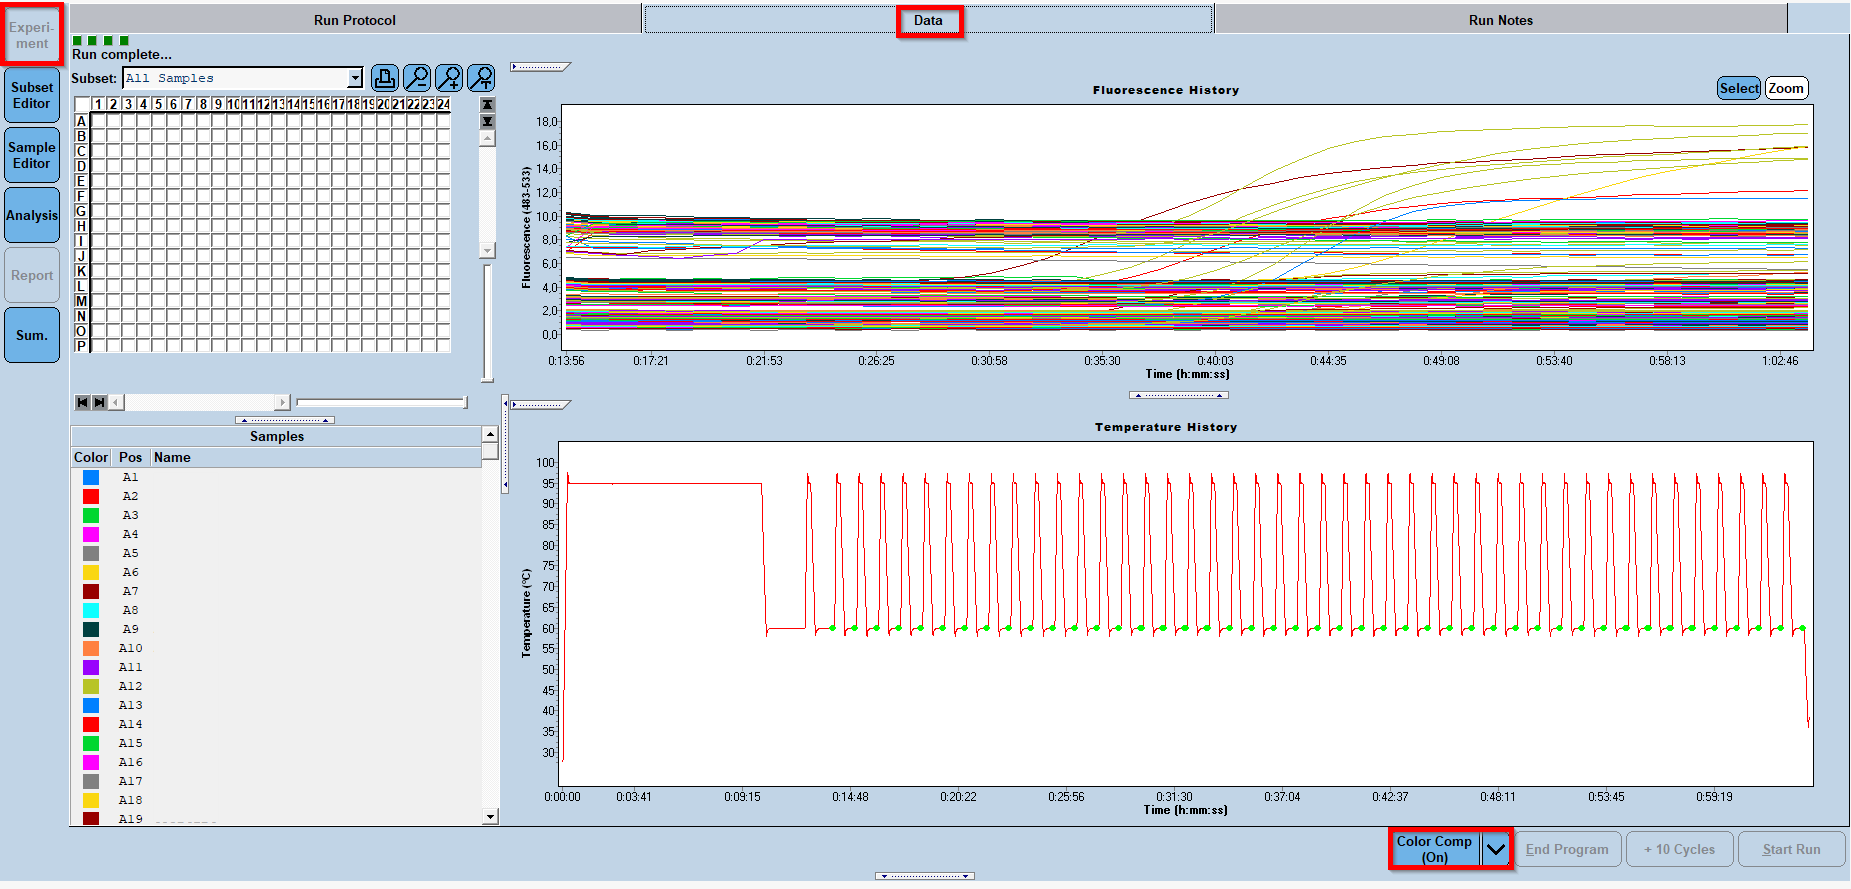Click the print plate icon
1851x889 pixels.
point(385,78)
